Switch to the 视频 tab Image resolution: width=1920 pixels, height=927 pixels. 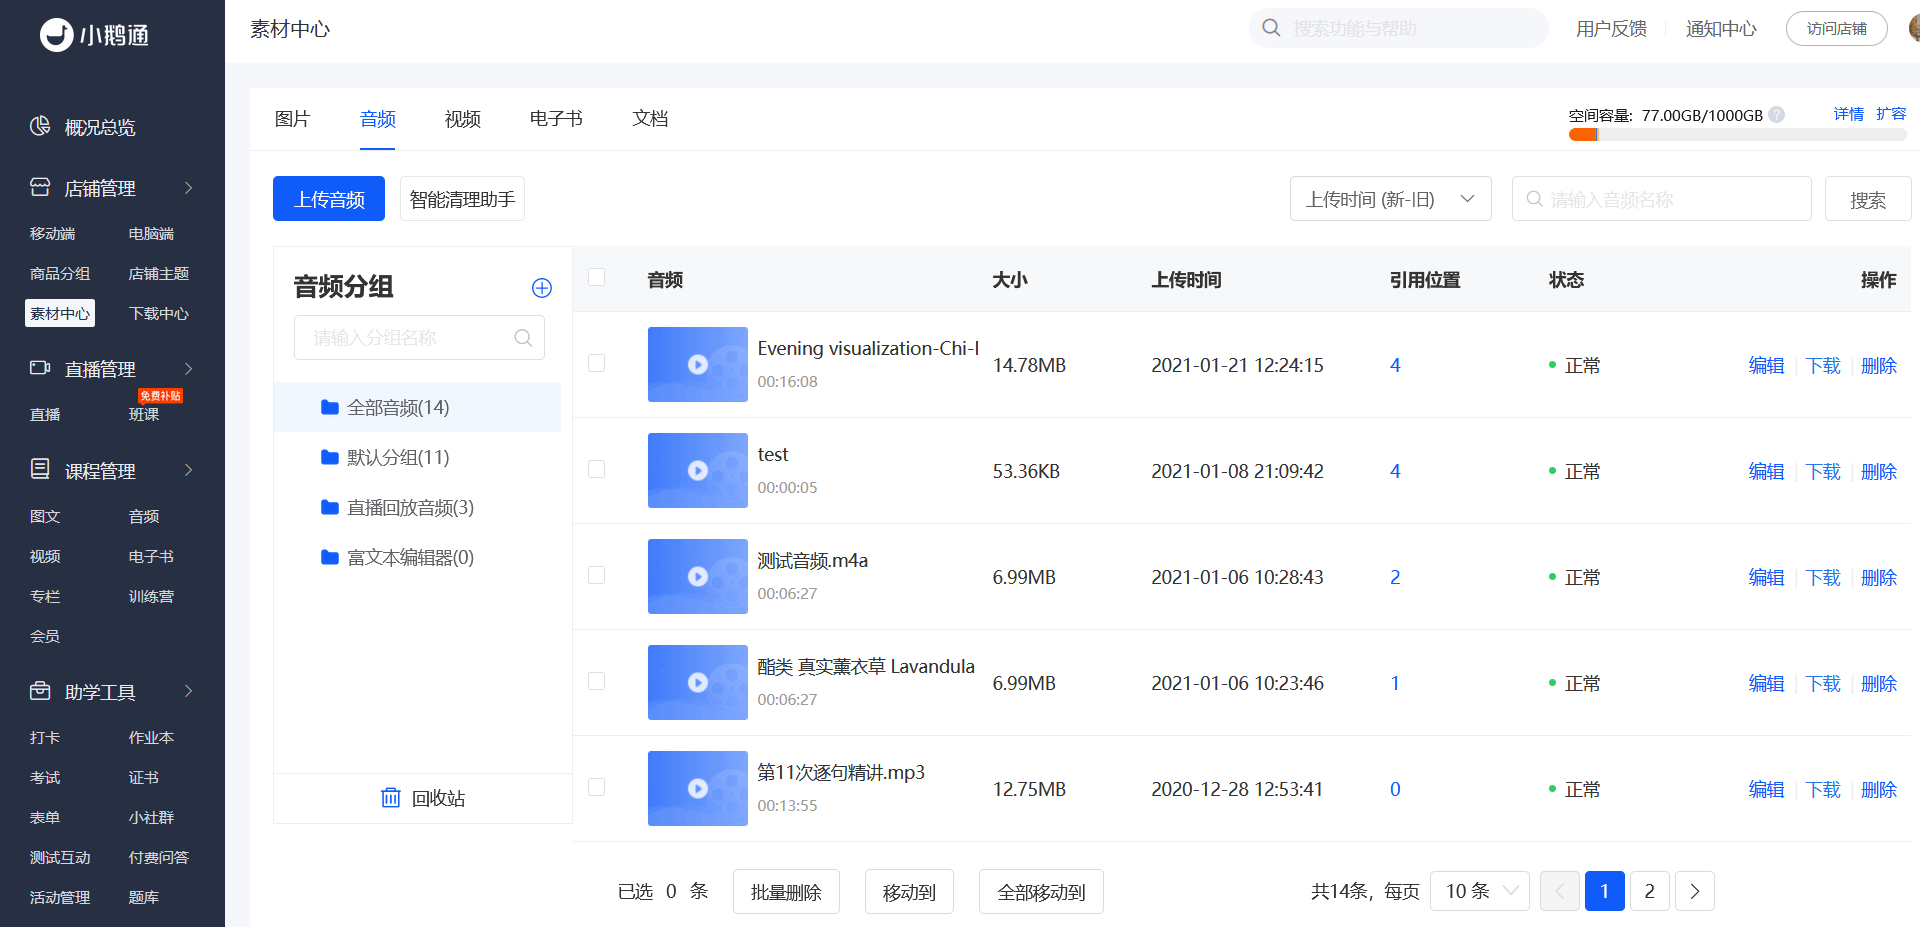[x=463, y=119]
